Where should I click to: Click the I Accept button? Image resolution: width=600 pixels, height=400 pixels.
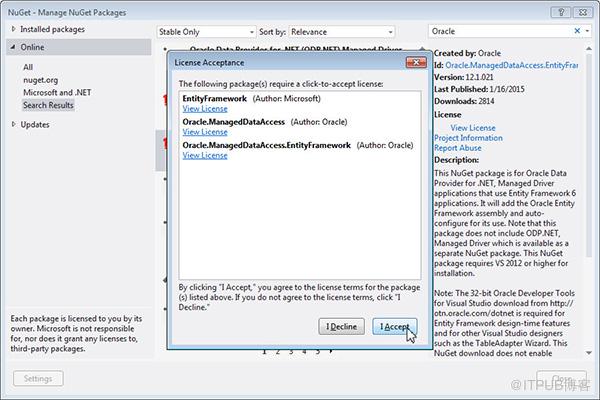tap(395, 327)
